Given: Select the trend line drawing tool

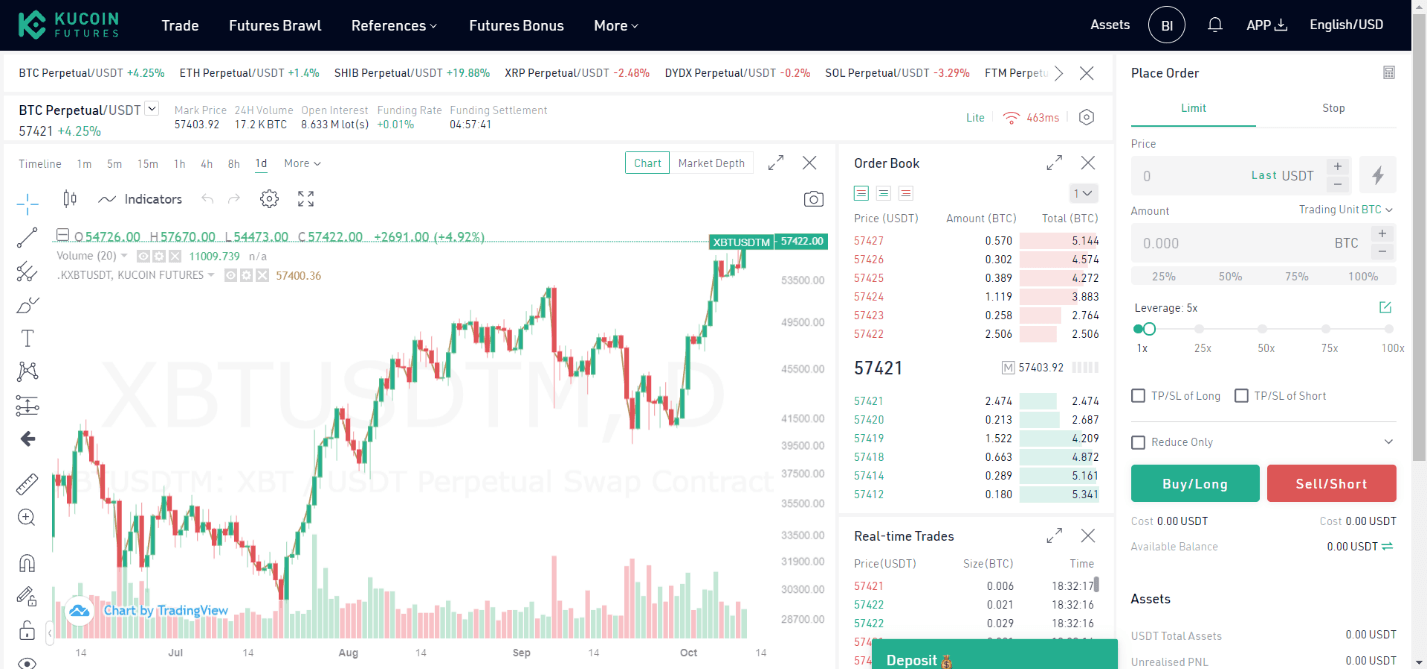Looking at the screenshot, I should [27, 238].
